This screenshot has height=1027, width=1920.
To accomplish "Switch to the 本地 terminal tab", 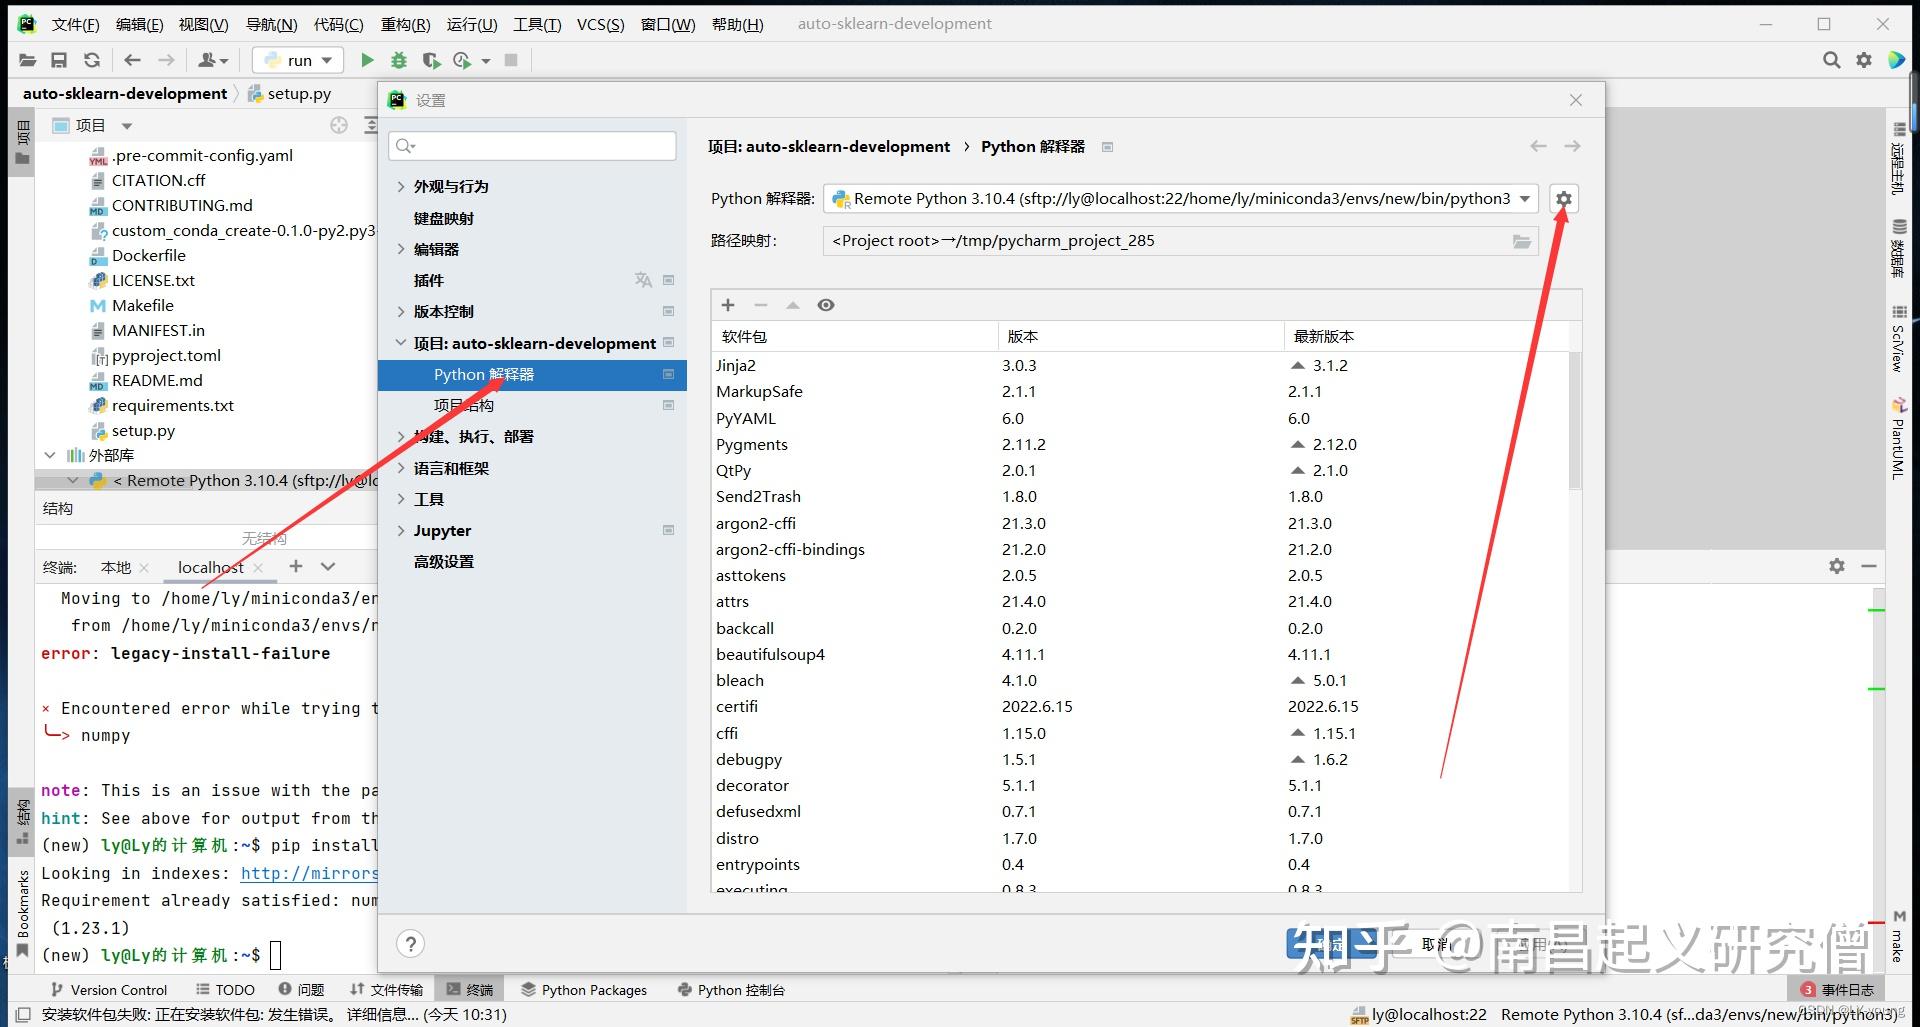I will (116, 567).
